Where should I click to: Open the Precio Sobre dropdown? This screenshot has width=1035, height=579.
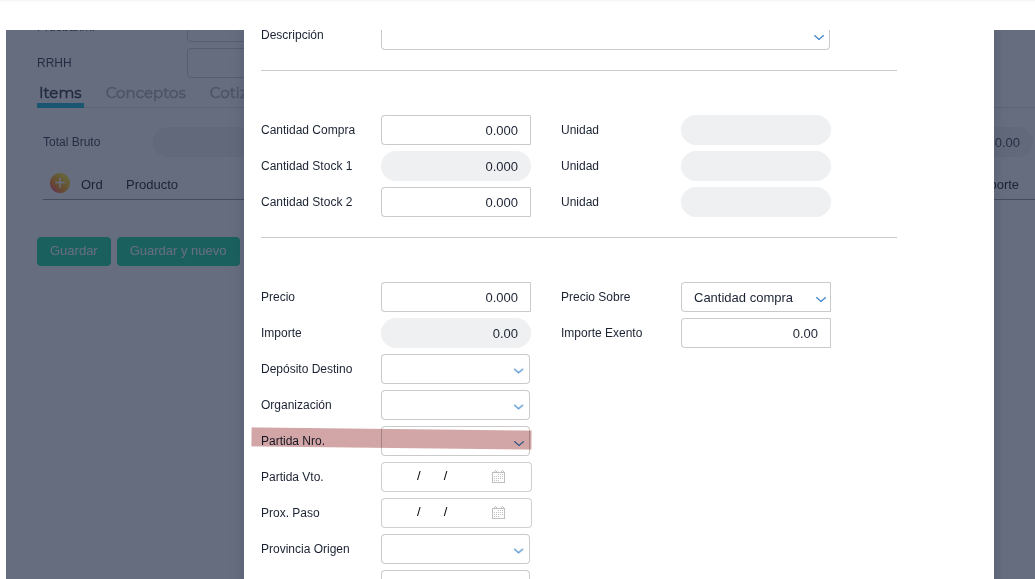click(820, 298)
